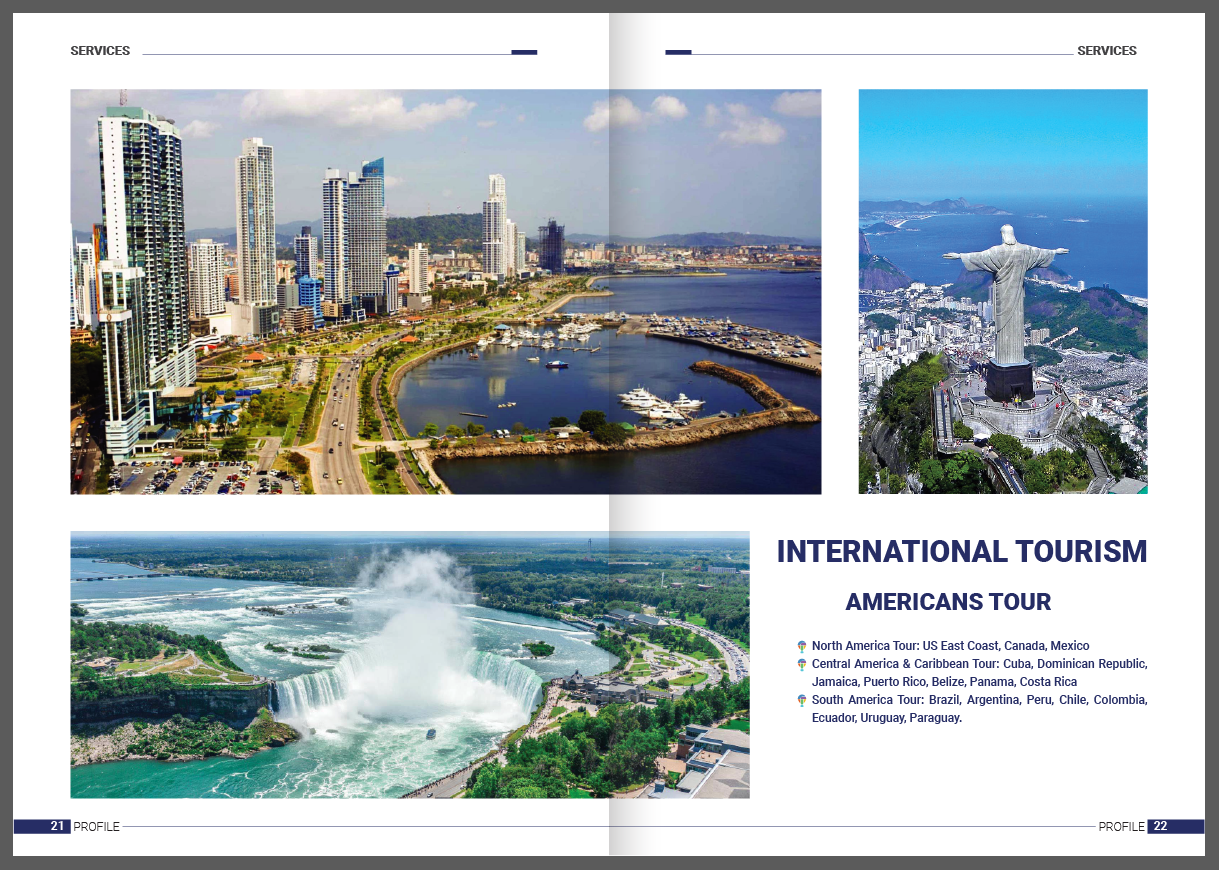Click page number 21 in the footer
1219x870 pixels.
coord(57,827)
